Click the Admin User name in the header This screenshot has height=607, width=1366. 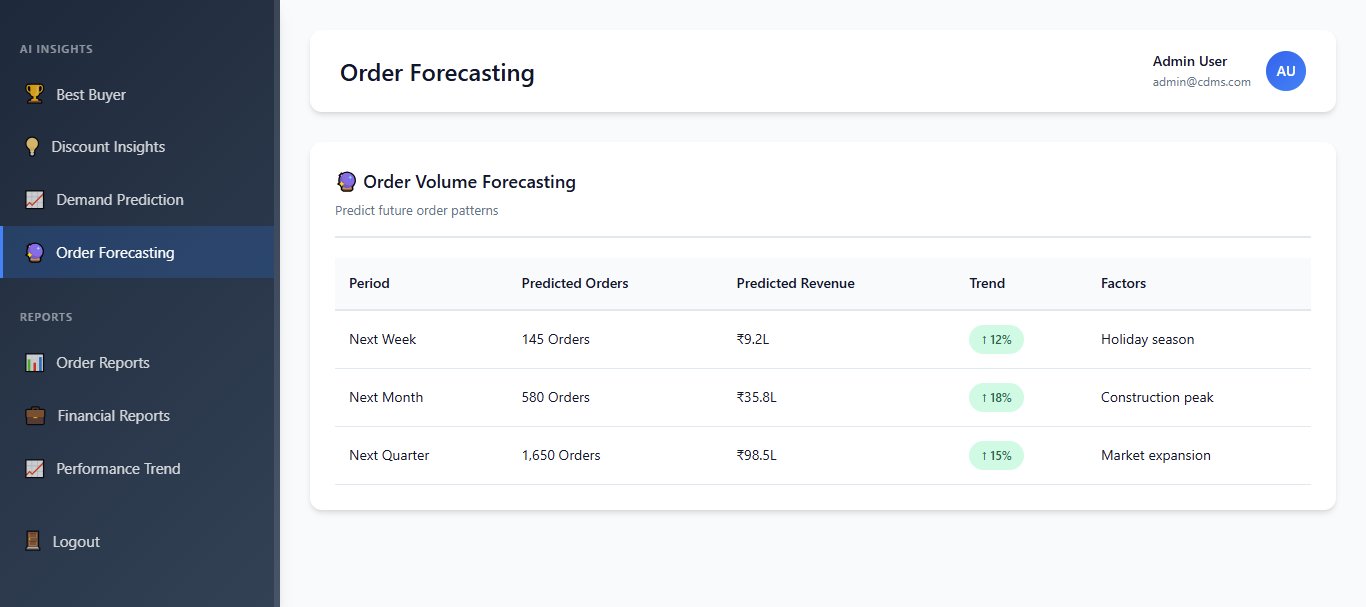pyautogui.click(x=1189, y=61)
